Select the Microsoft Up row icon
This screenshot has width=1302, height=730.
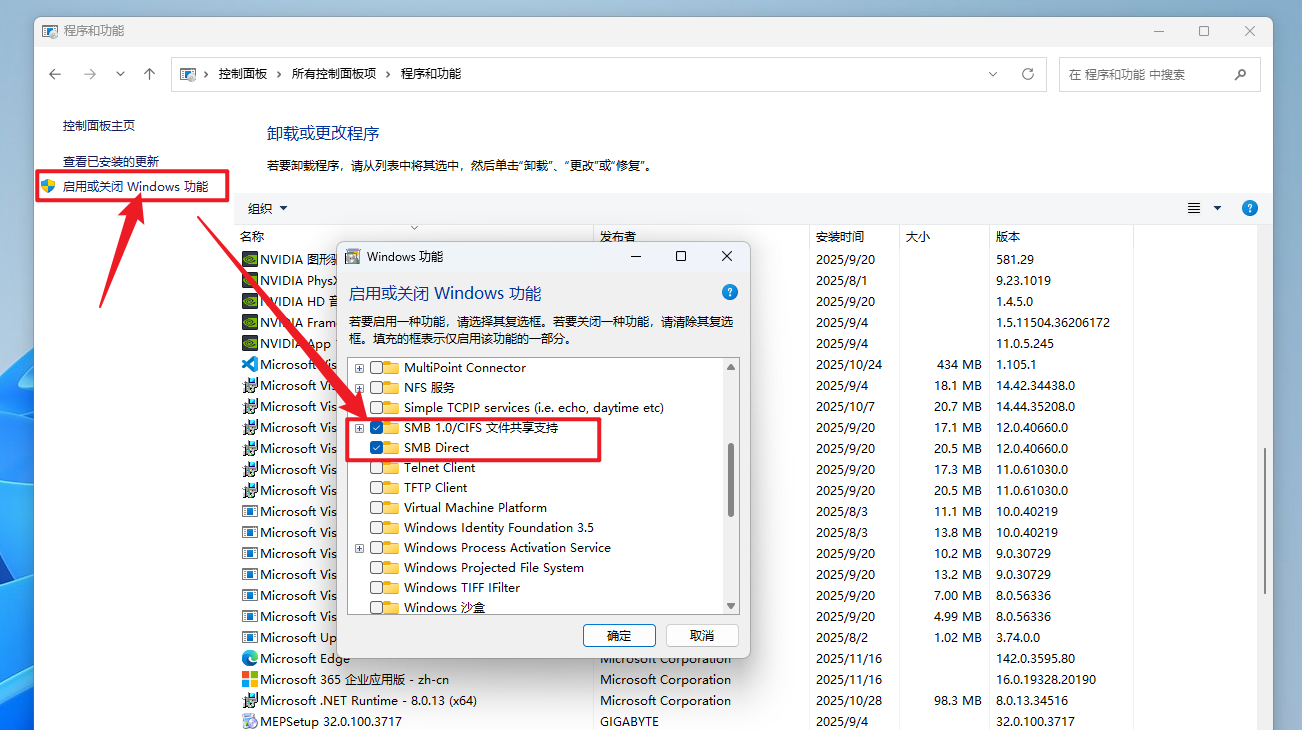pyautogui.click(x=250, y=637)
